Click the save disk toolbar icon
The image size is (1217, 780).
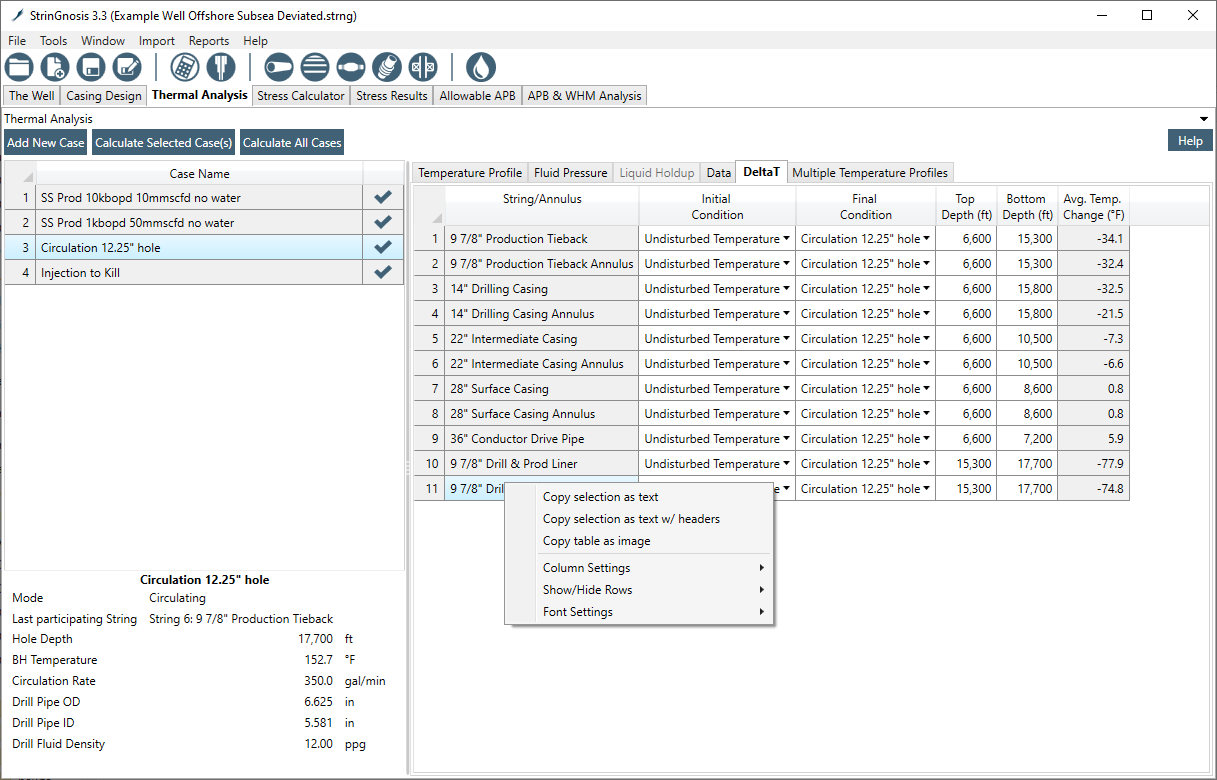coord(91,68)
